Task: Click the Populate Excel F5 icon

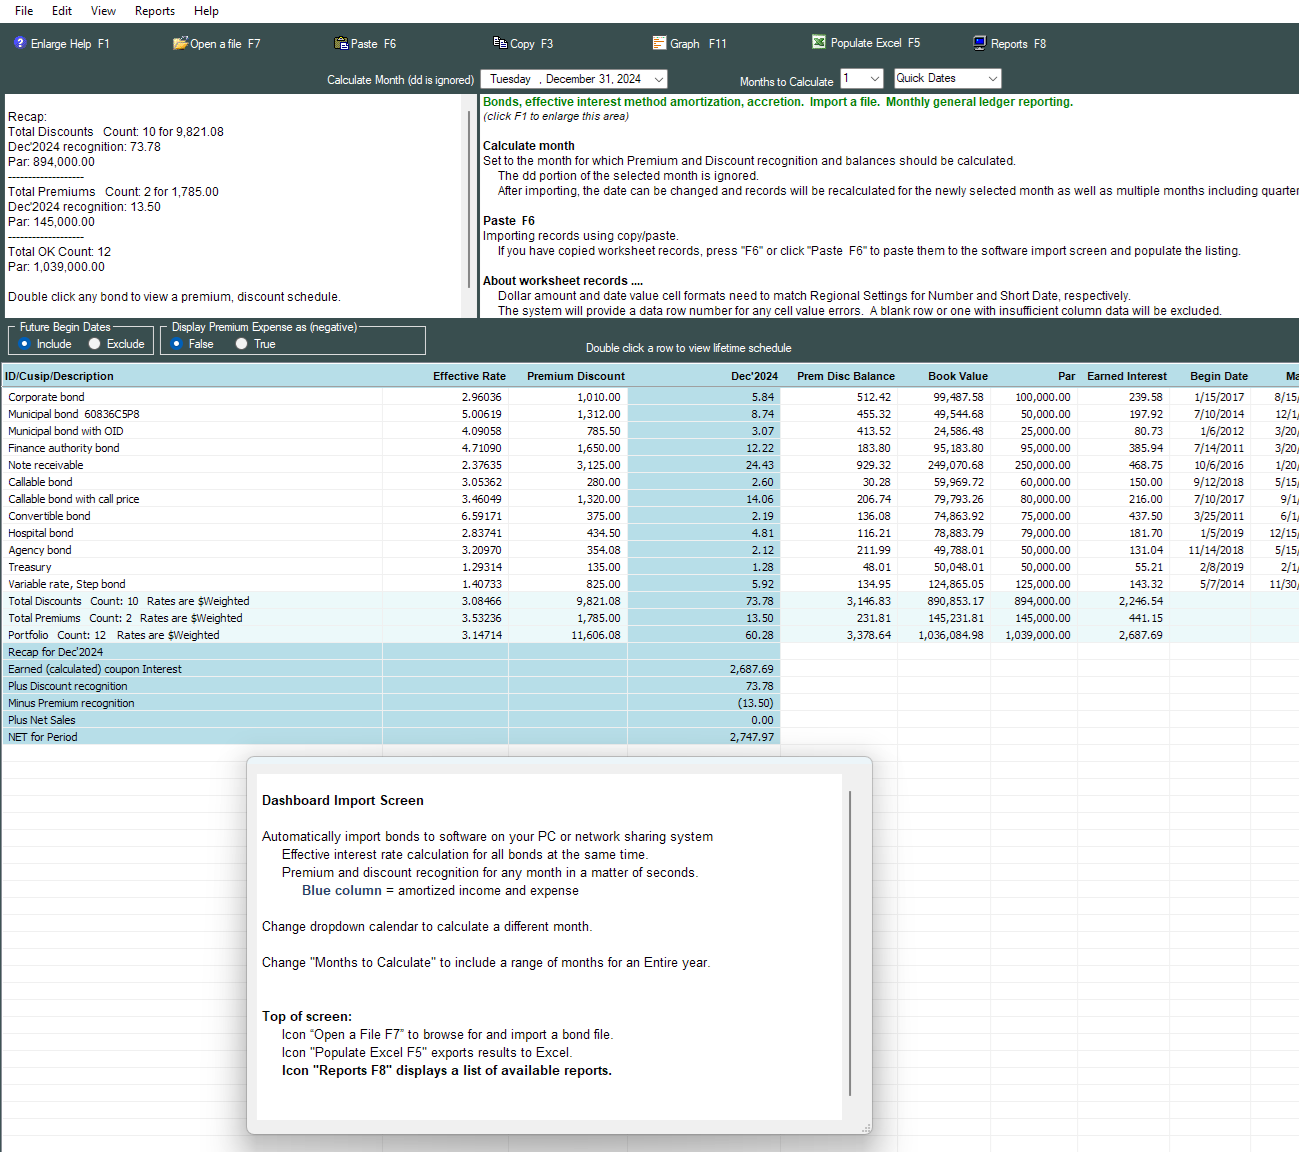Action: [819, 42]
